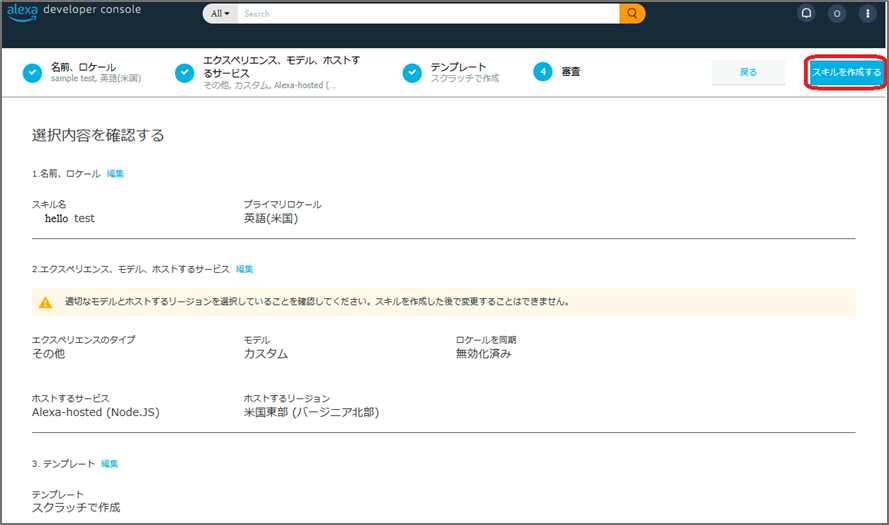This screenshot has width=889, height=525.
Task: Go to step エクスペリエンス、モデル checkmark
Action: coord(184,73)
